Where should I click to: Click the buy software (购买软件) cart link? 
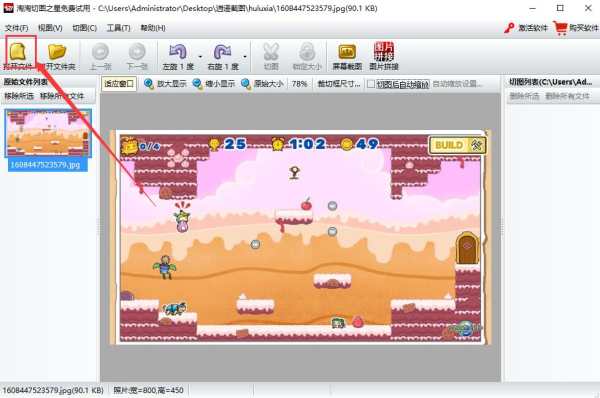[576, 28]
